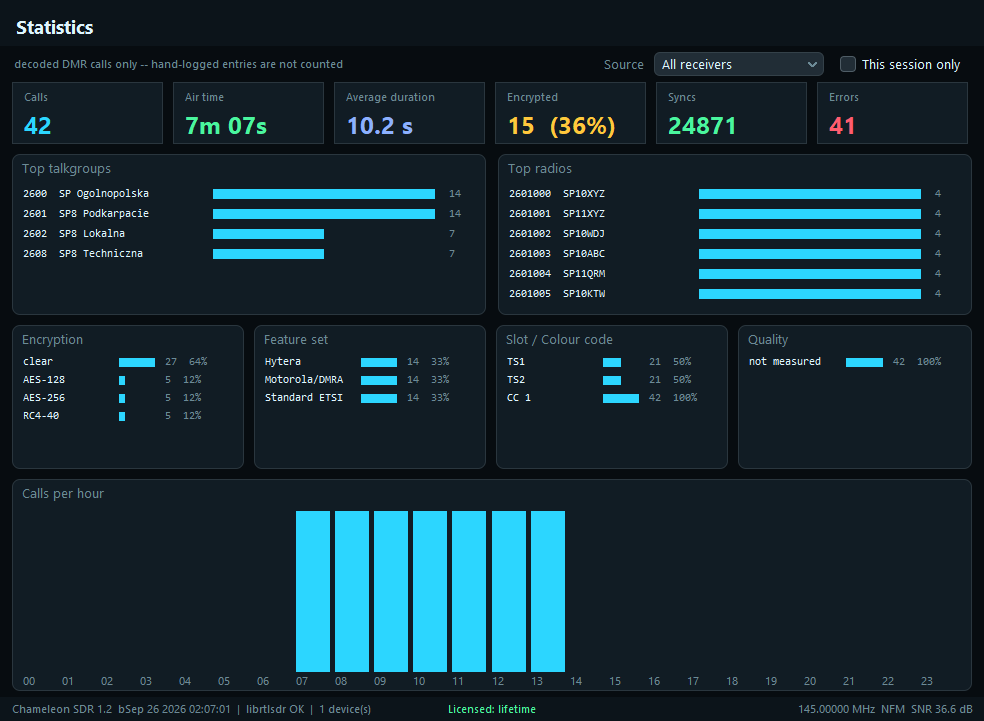Click the clear encryption 64% value
This screenshot has width=984, height=721.
[x=198, y=362]
